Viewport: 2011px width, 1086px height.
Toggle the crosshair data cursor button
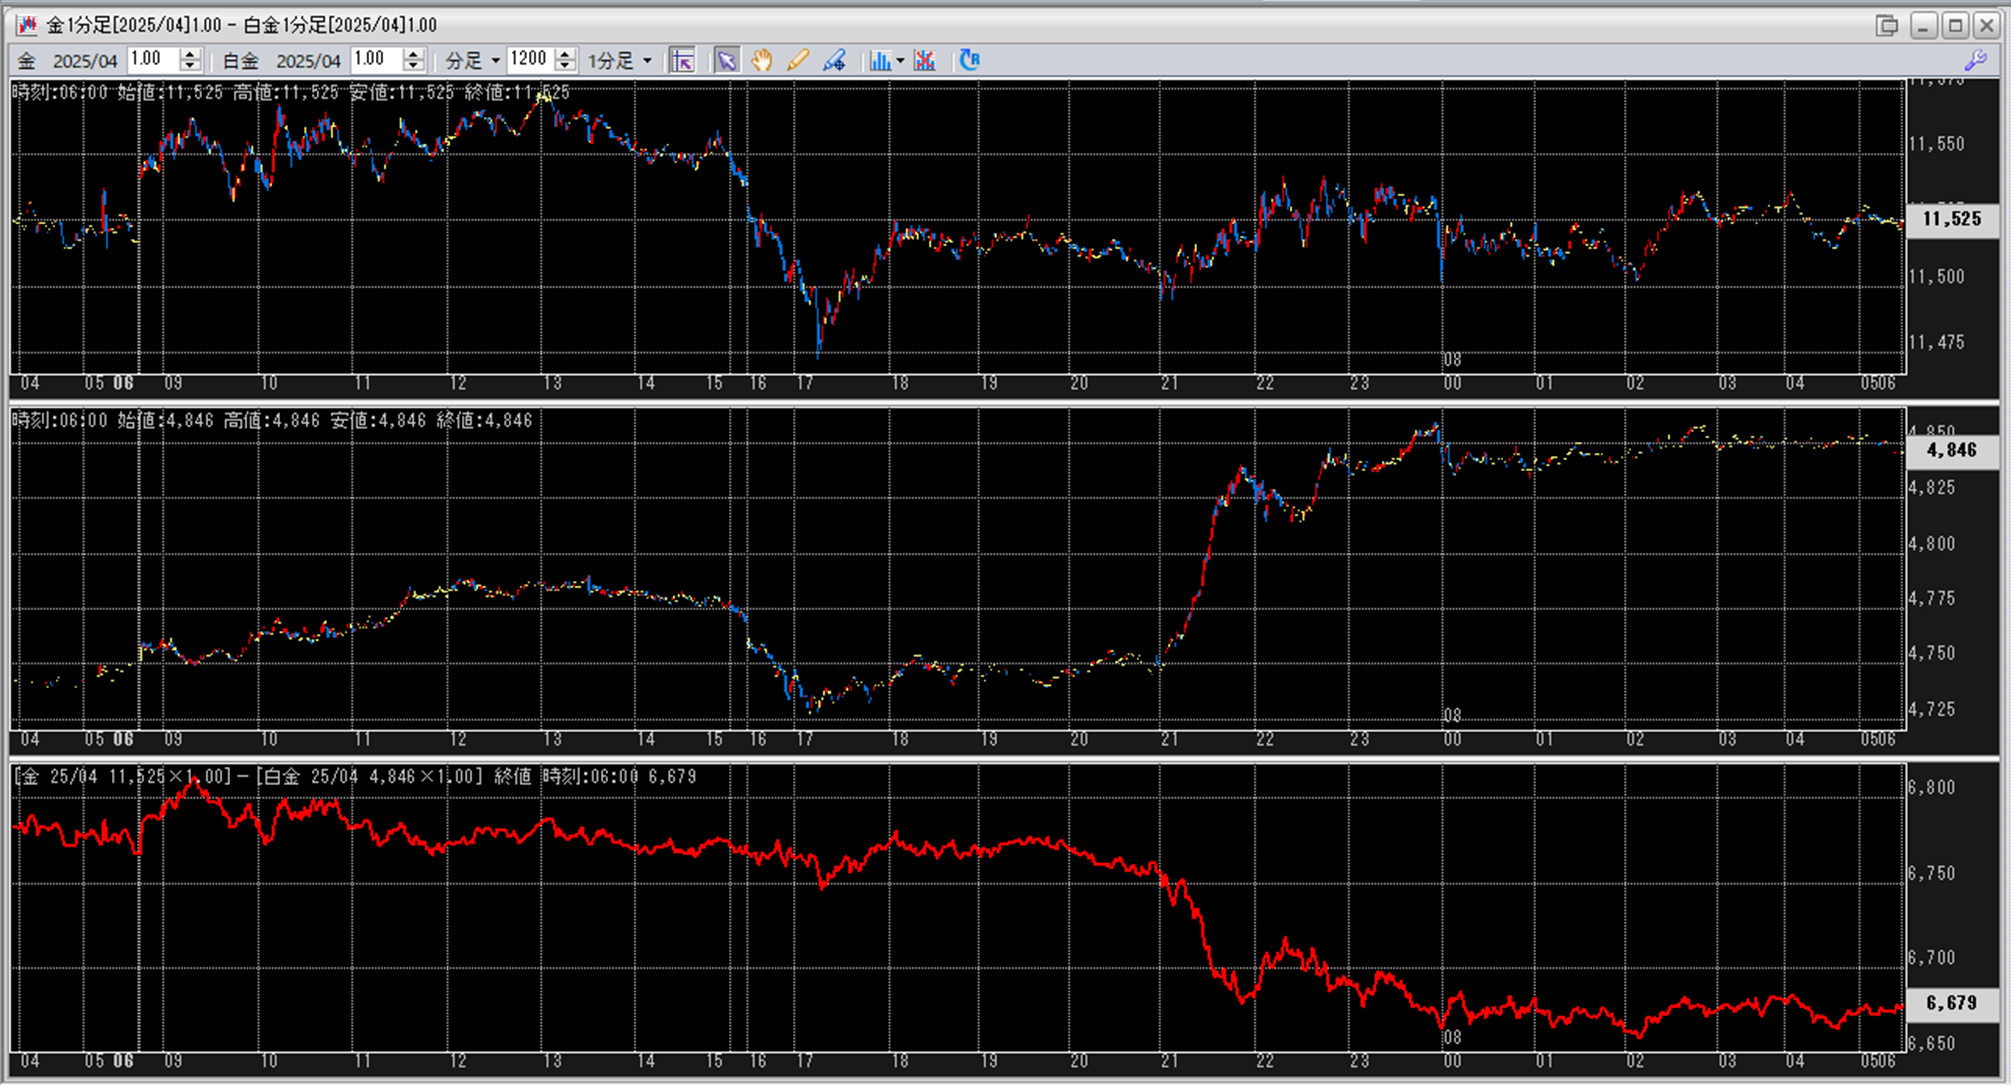coord(682,61)
